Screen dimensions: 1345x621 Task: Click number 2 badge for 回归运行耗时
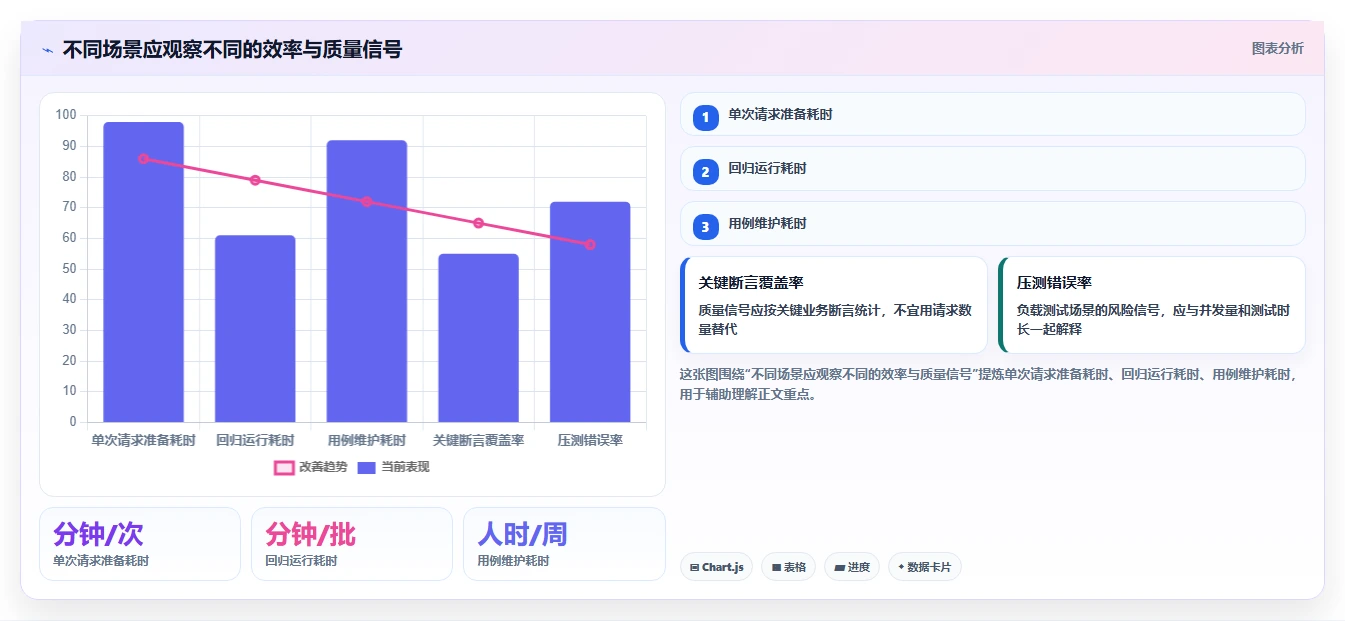point(705,172)
